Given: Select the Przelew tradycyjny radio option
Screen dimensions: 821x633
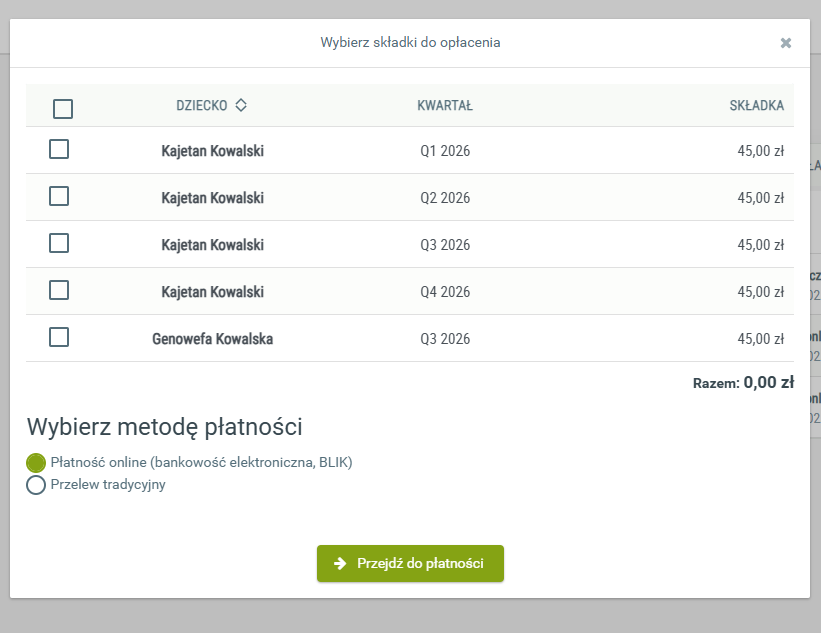Looking at the screenshot, I should tap(36, 486).
